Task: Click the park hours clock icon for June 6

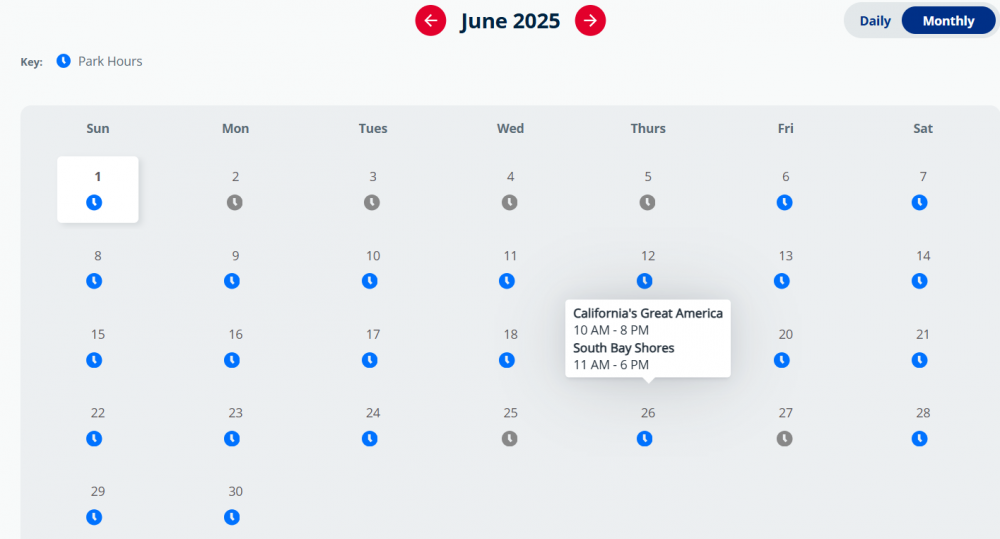Action: click(785, 202)
